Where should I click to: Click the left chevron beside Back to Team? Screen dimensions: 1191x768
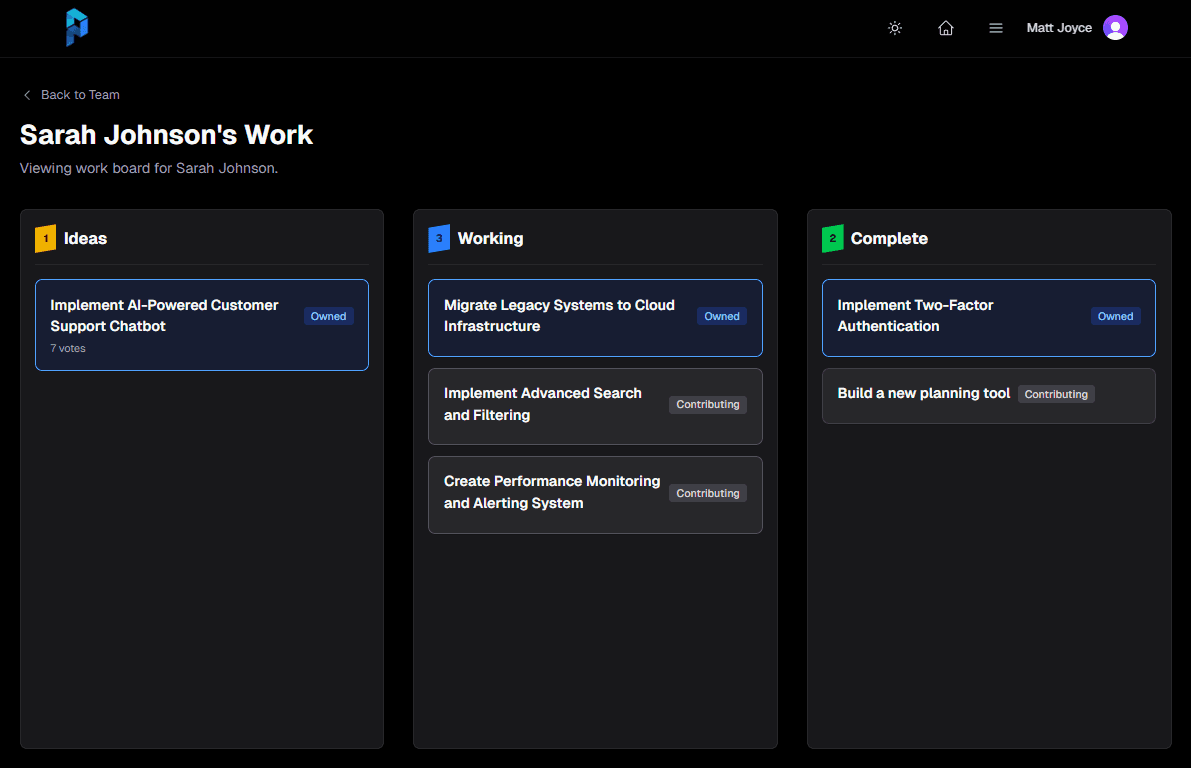click(x=27, y=95)
